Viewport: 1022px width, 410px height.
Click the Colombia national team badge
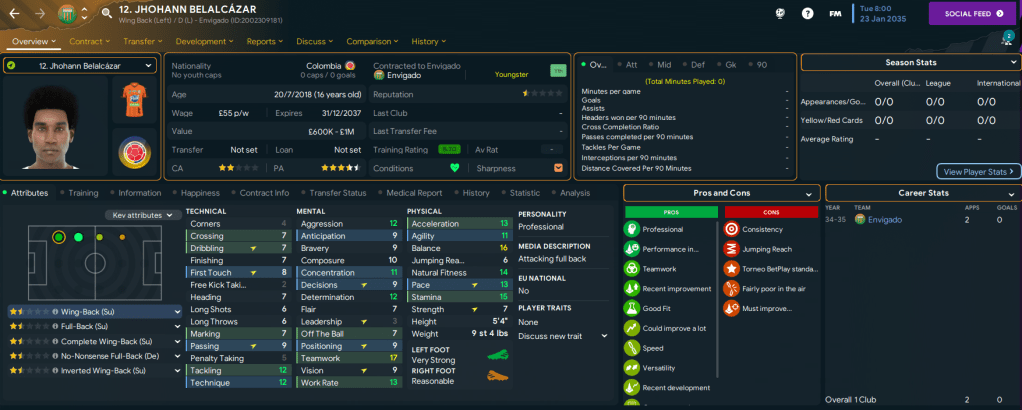point(131,151)
